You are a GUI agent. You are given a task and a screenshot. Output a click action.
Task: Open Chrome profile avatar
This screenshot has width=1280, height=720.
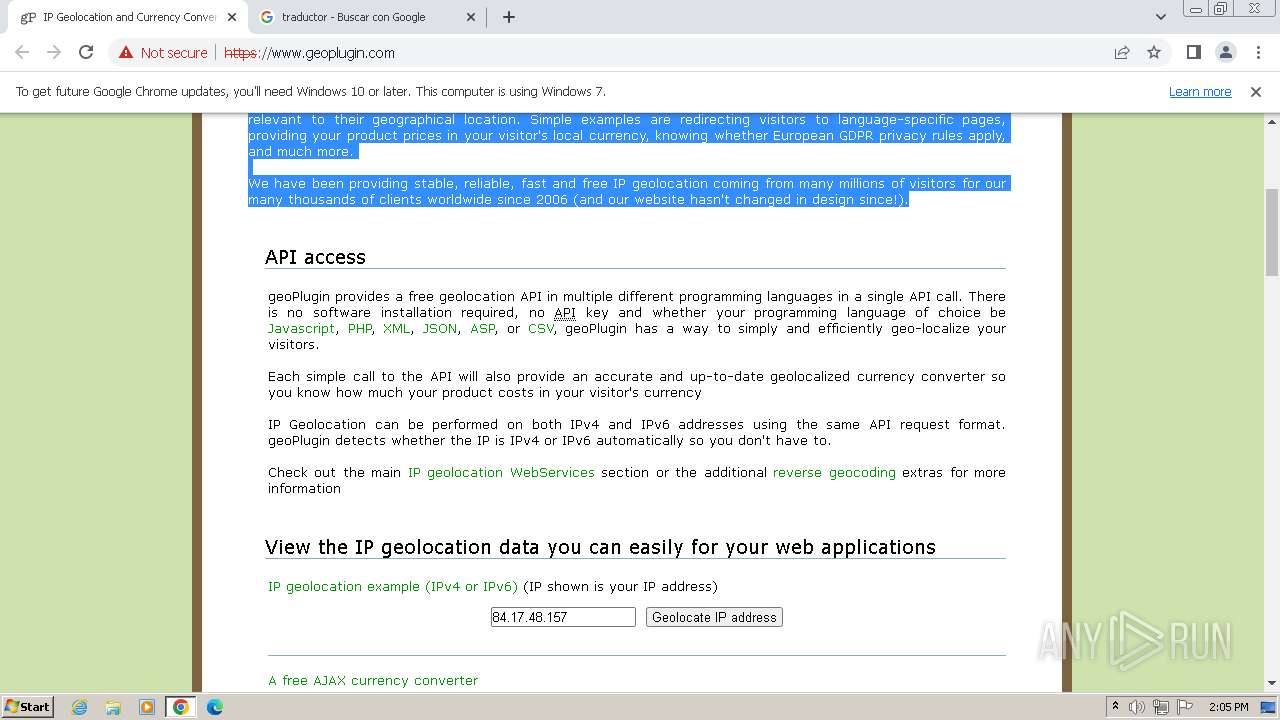[1225, 52]
